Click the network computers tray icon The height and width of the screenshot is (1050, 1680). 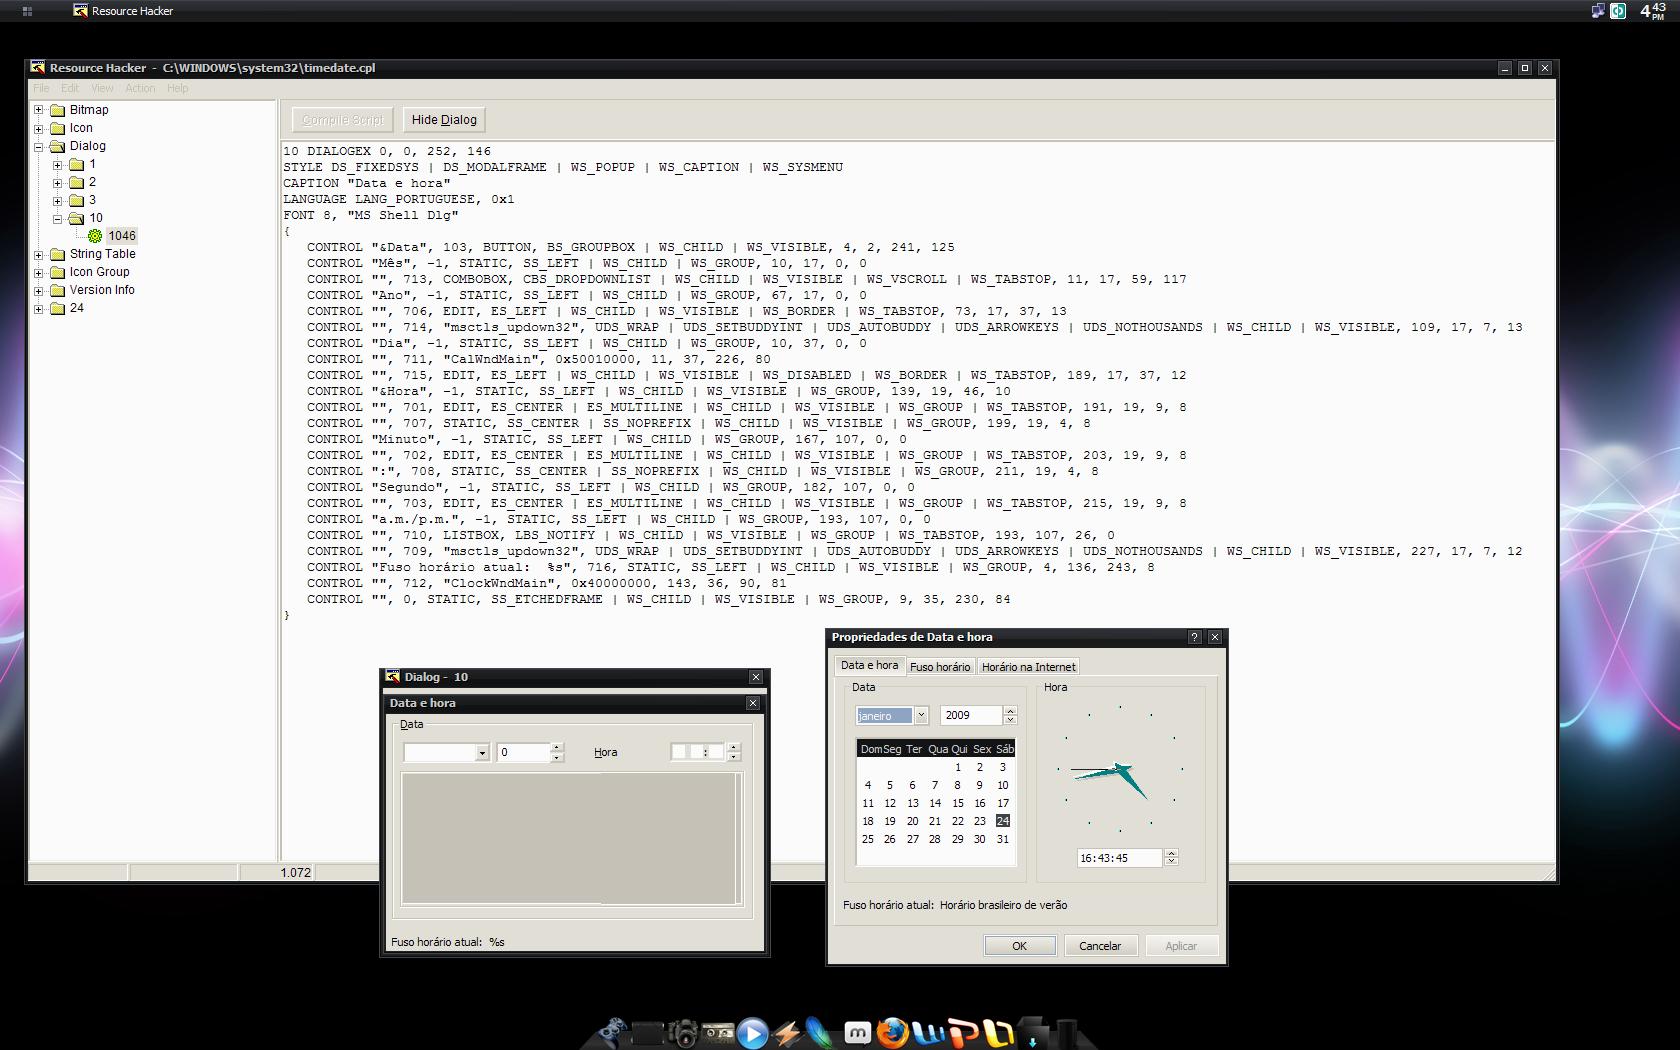tap(1597, 11)
